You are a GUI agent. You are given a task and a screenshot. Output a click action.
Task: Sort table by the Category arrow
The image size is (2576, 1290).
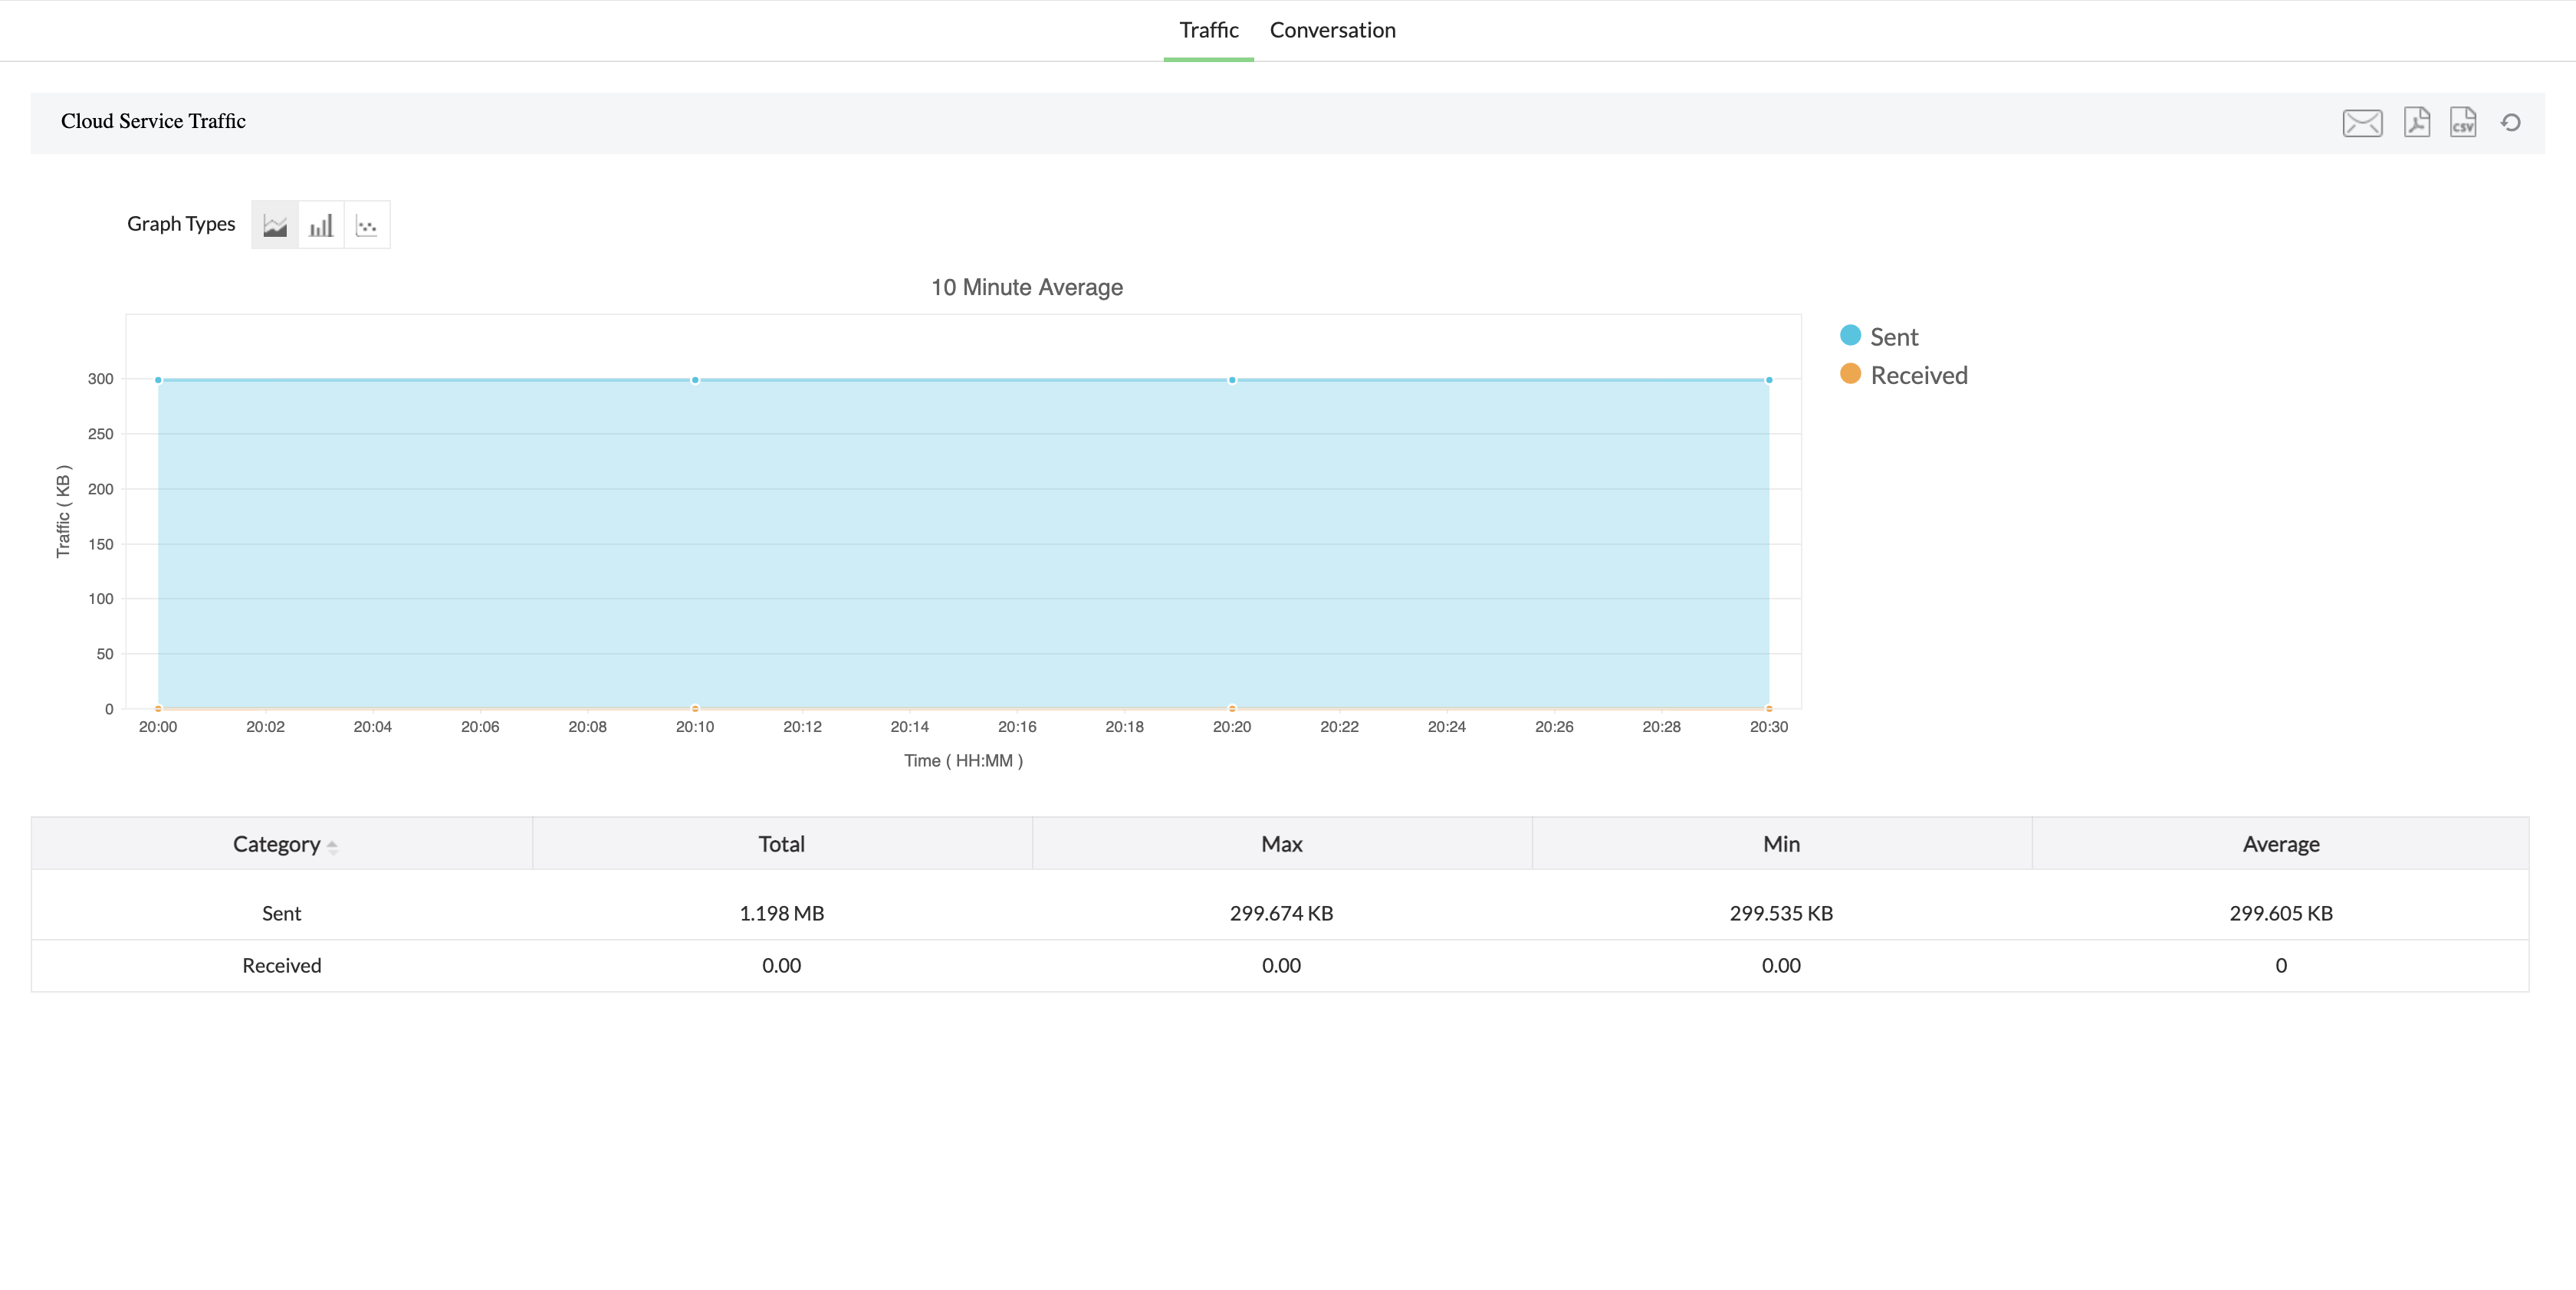(332, 846)
